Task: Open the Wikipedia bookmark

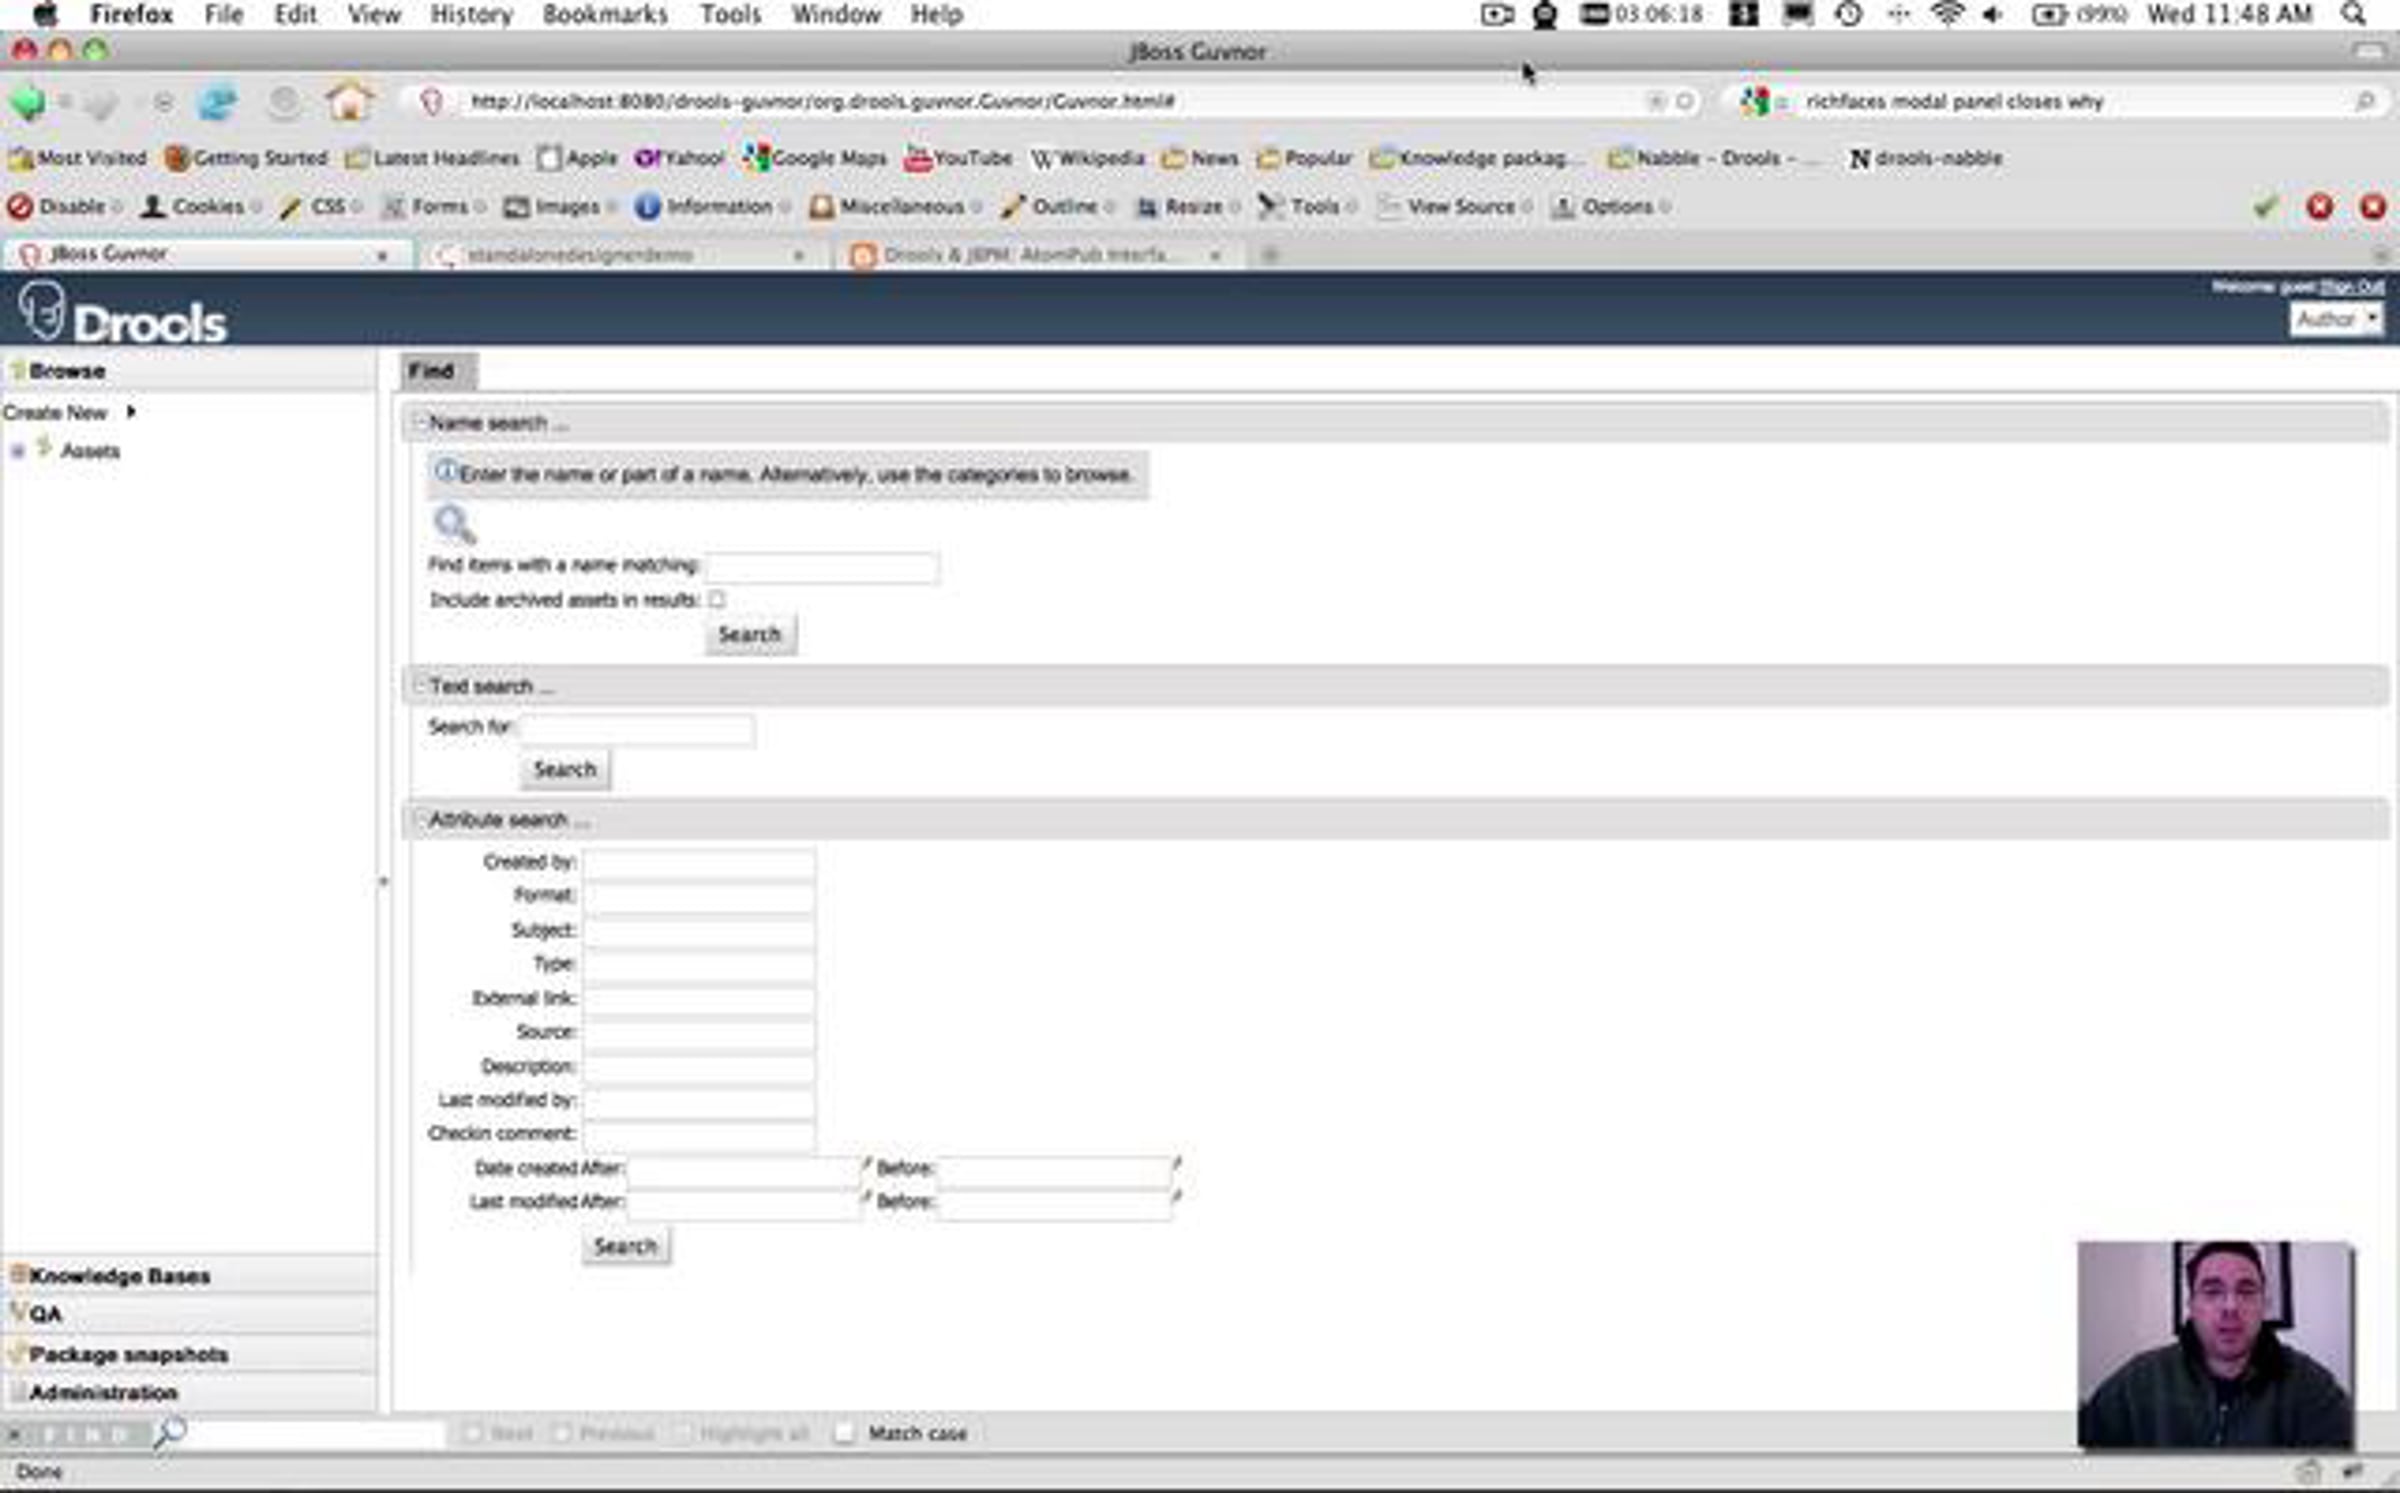Action: tap(1088, 158)
